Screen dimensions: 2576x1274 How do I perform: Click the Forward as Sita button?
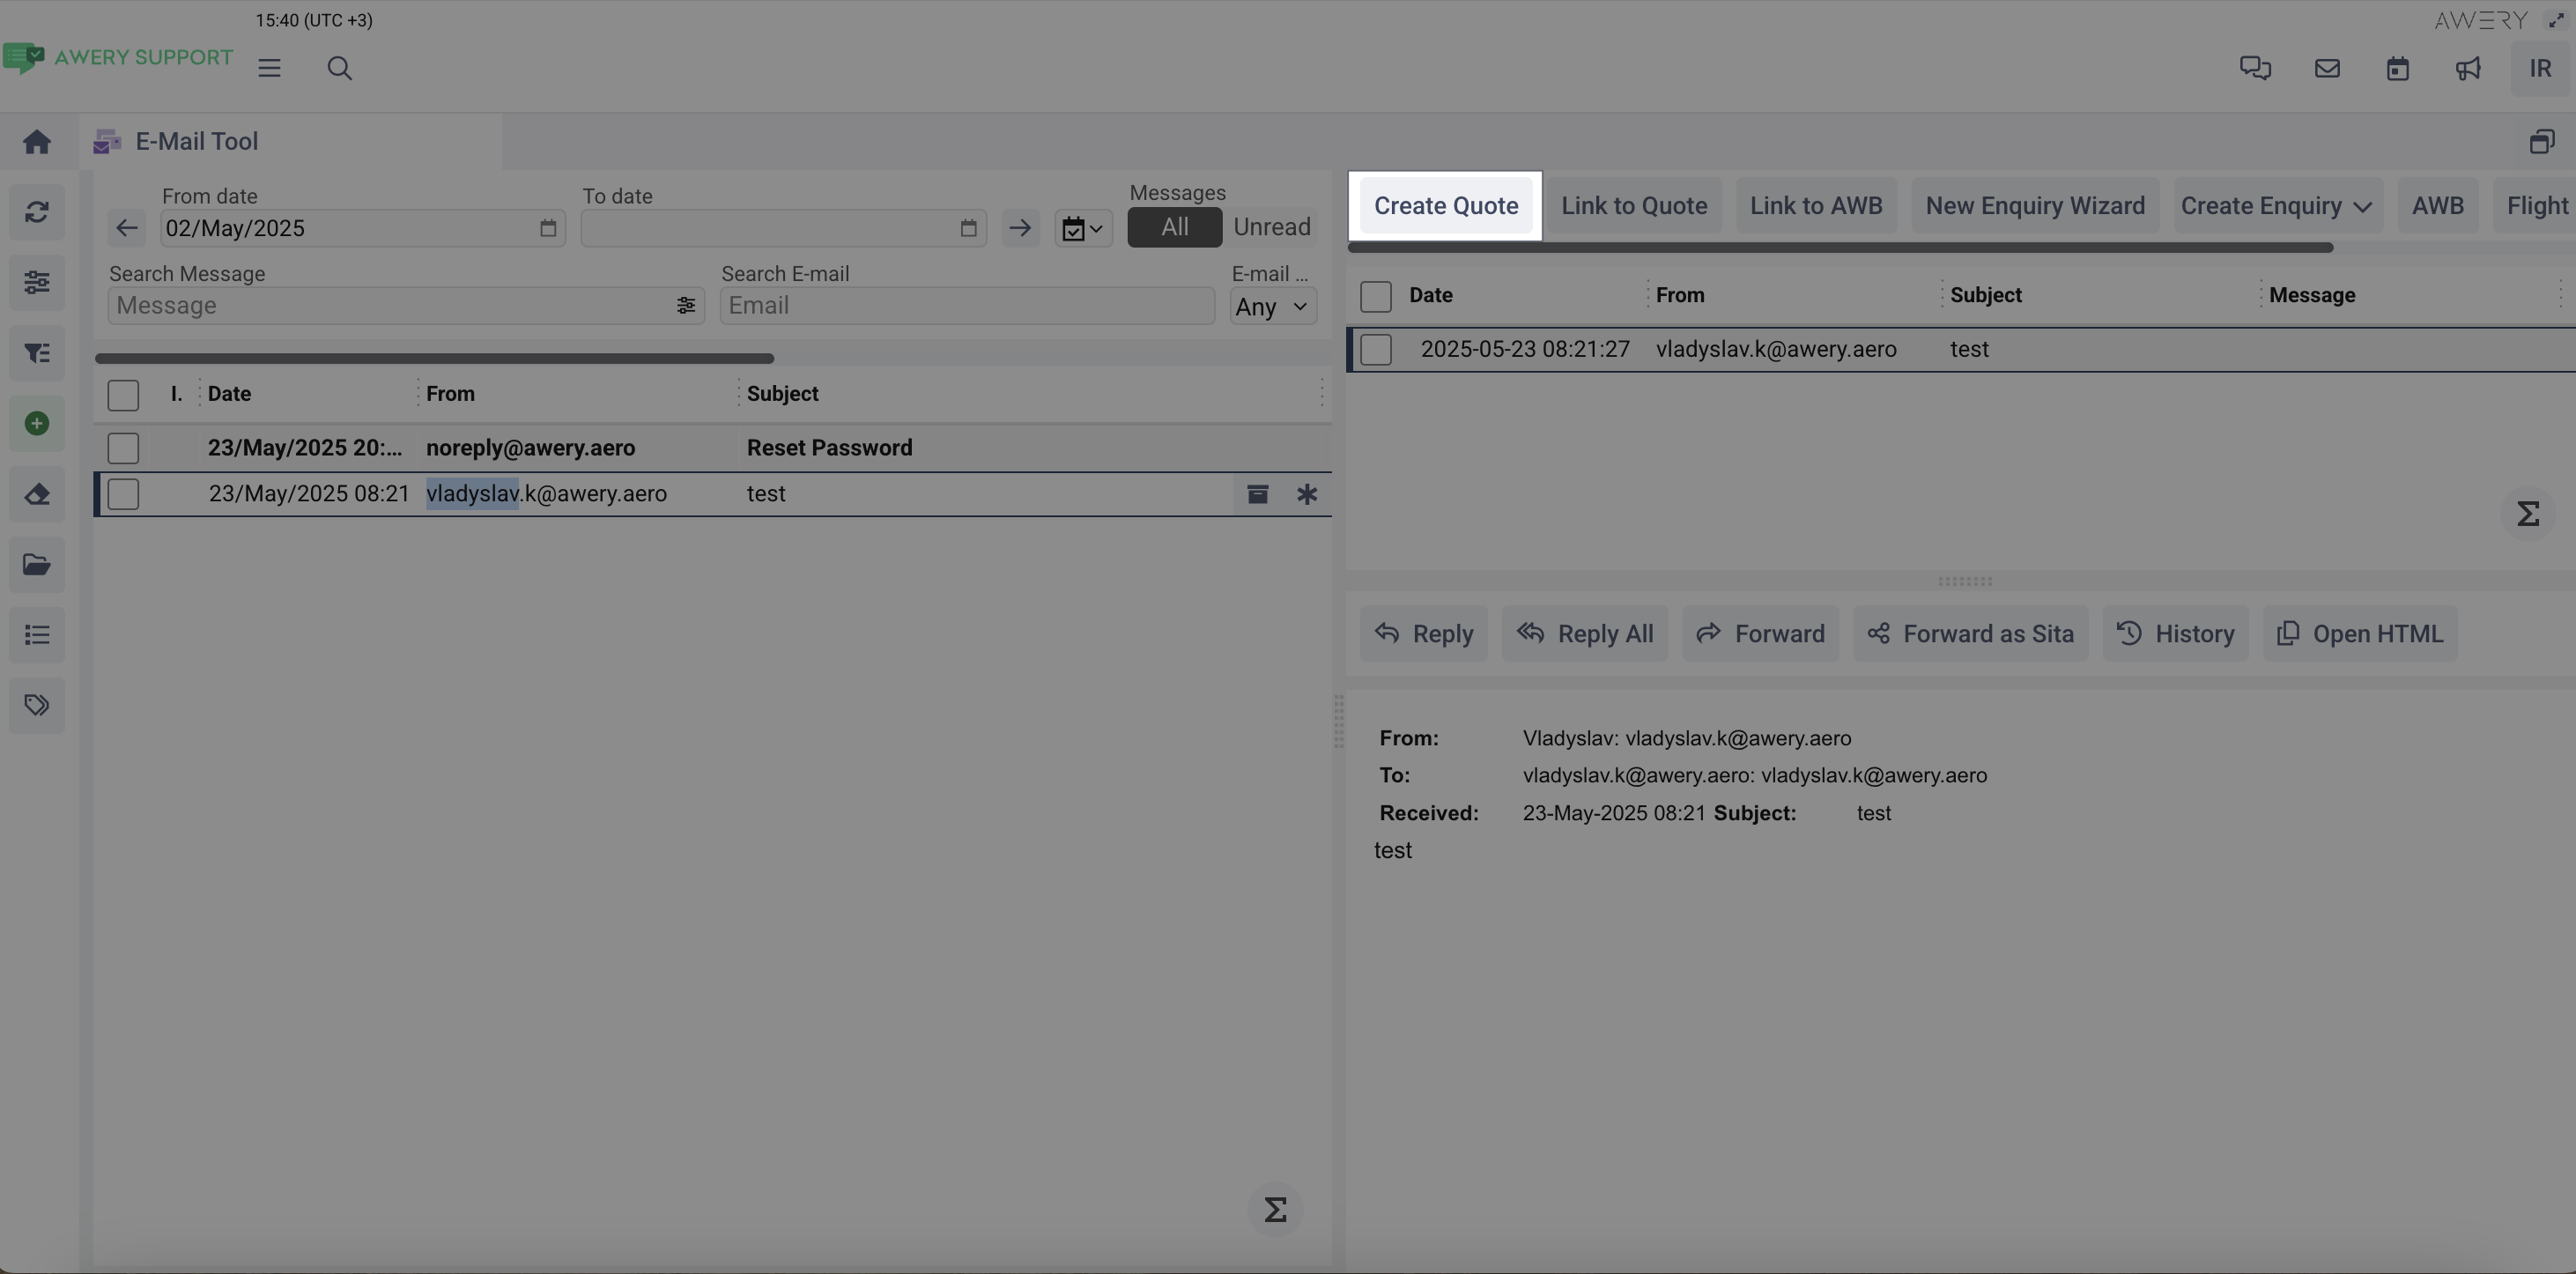pos(1970,634)
